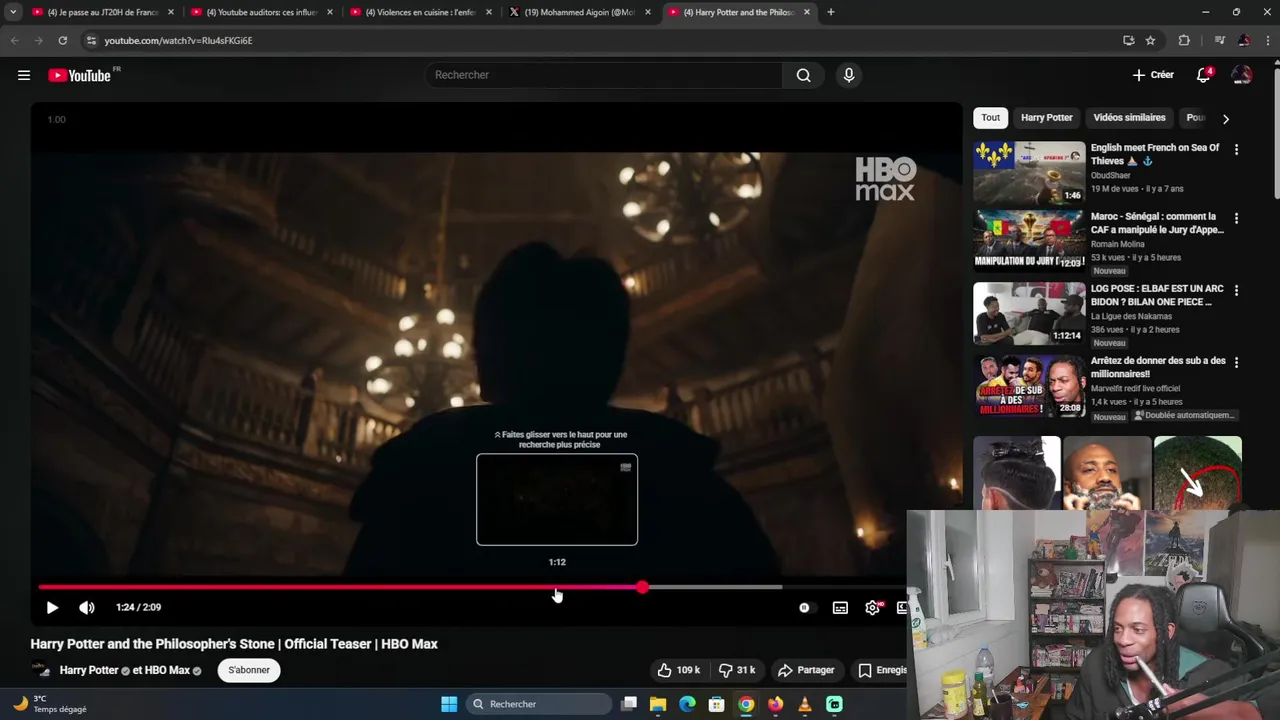This screenshot has width=1280, height=720.
Task: Open the Harry Potter channel name
Action: pos(89,670)
